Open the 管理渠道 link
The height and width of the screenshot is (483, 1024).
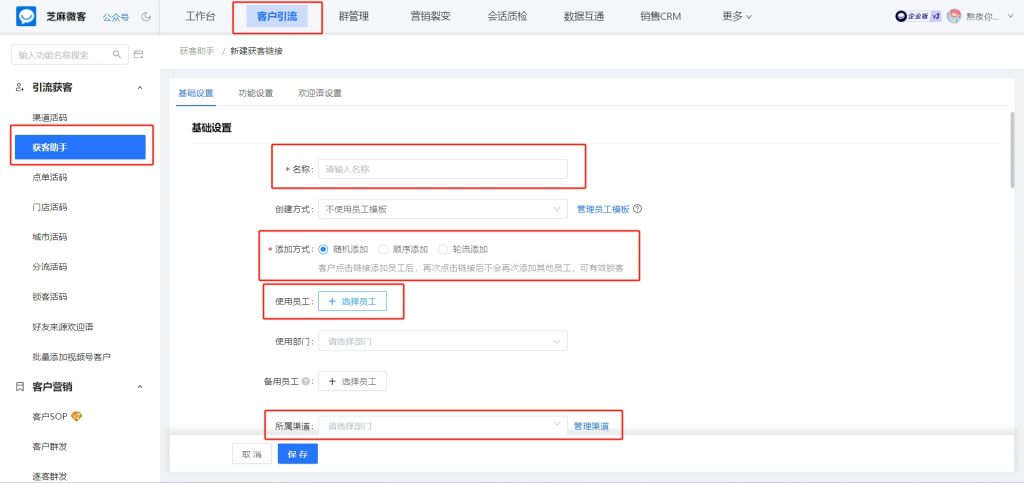click(x=591, y=426)
